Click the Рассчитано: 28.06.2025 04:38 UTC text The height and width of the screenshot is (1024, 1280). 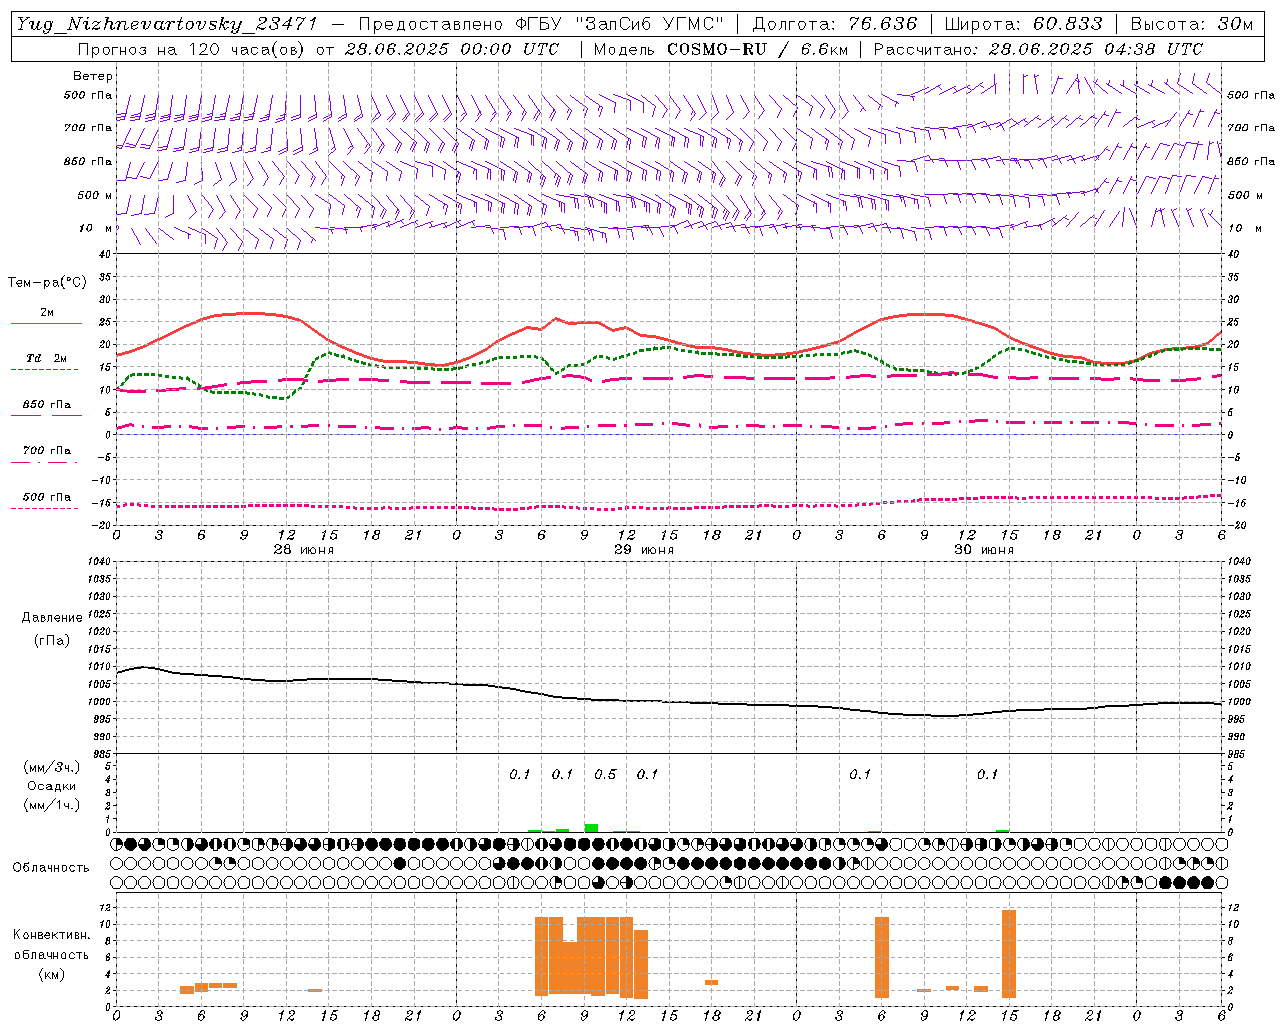click(1038, 49)
